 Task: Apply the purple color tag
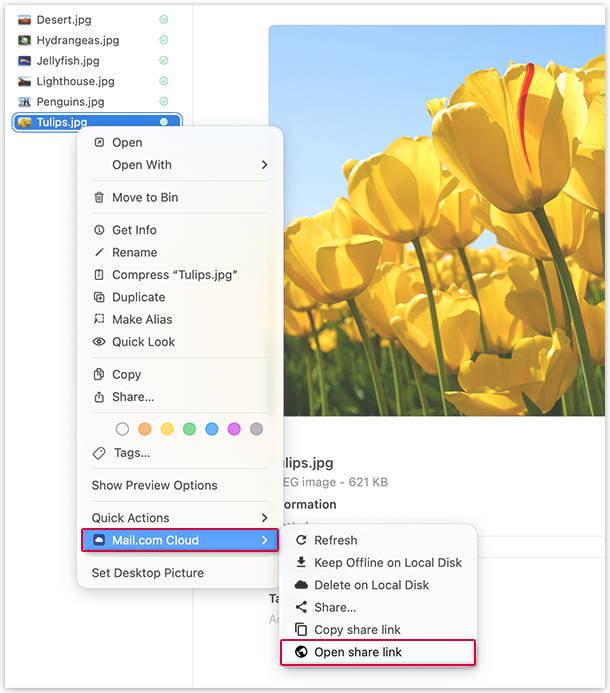click(x=234, y=429)
